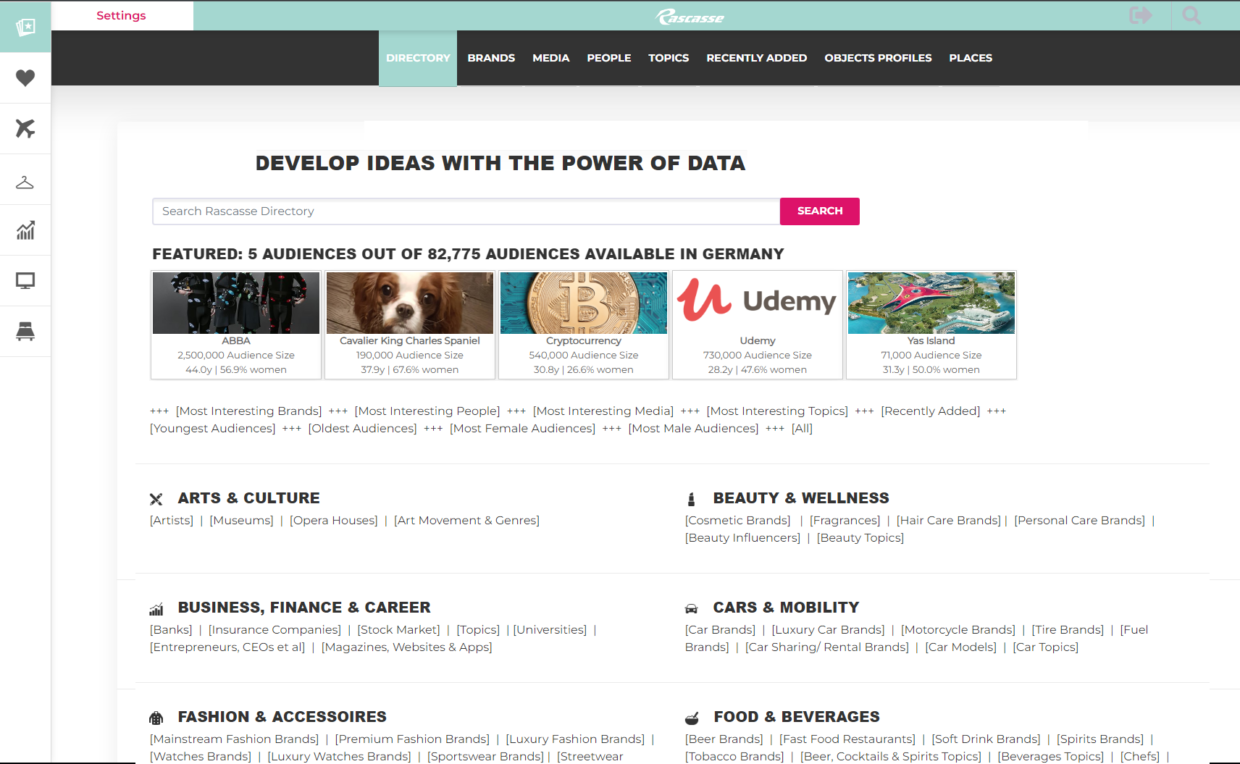Open the heart favorites sidebar icon

point(25,78)
